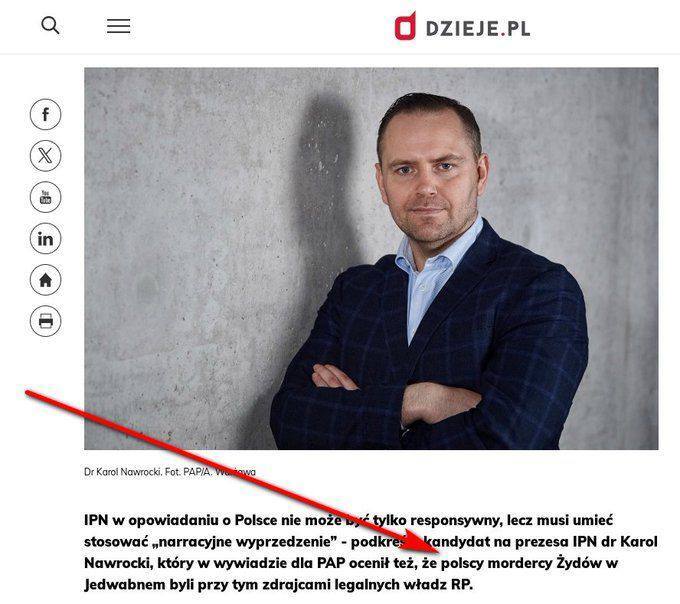Share the article on LinkedIn
The width and height of the screenshot is (680, 604).
[x=46, y=238]
